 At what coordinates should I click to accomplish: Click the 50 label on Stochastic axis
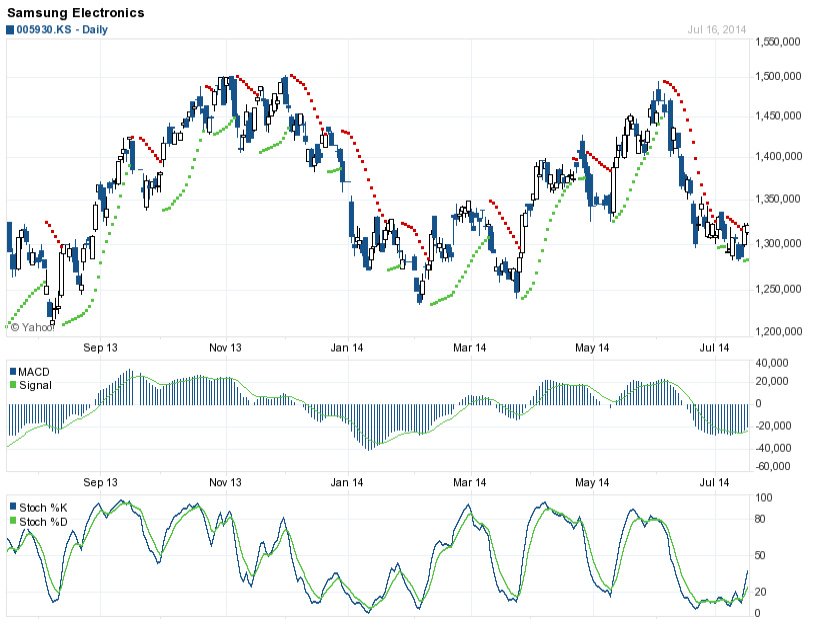point(759,555)
